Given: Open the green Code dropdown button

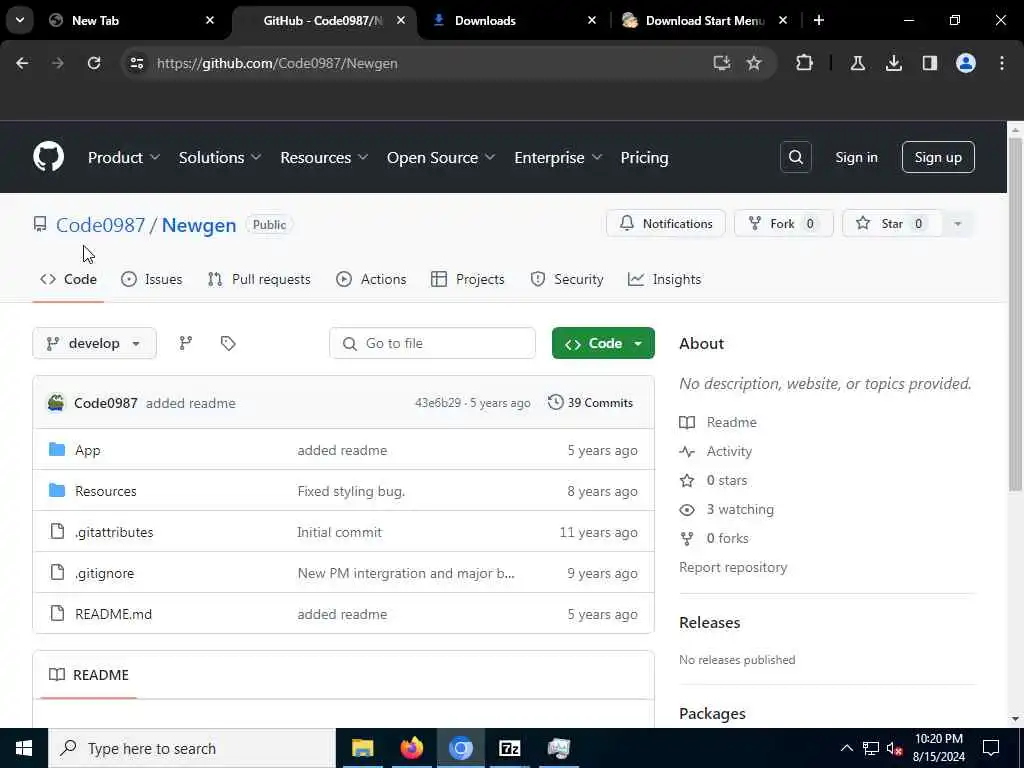Looking at the screenshot, I should pyautogui.click(x=603, y=343).
